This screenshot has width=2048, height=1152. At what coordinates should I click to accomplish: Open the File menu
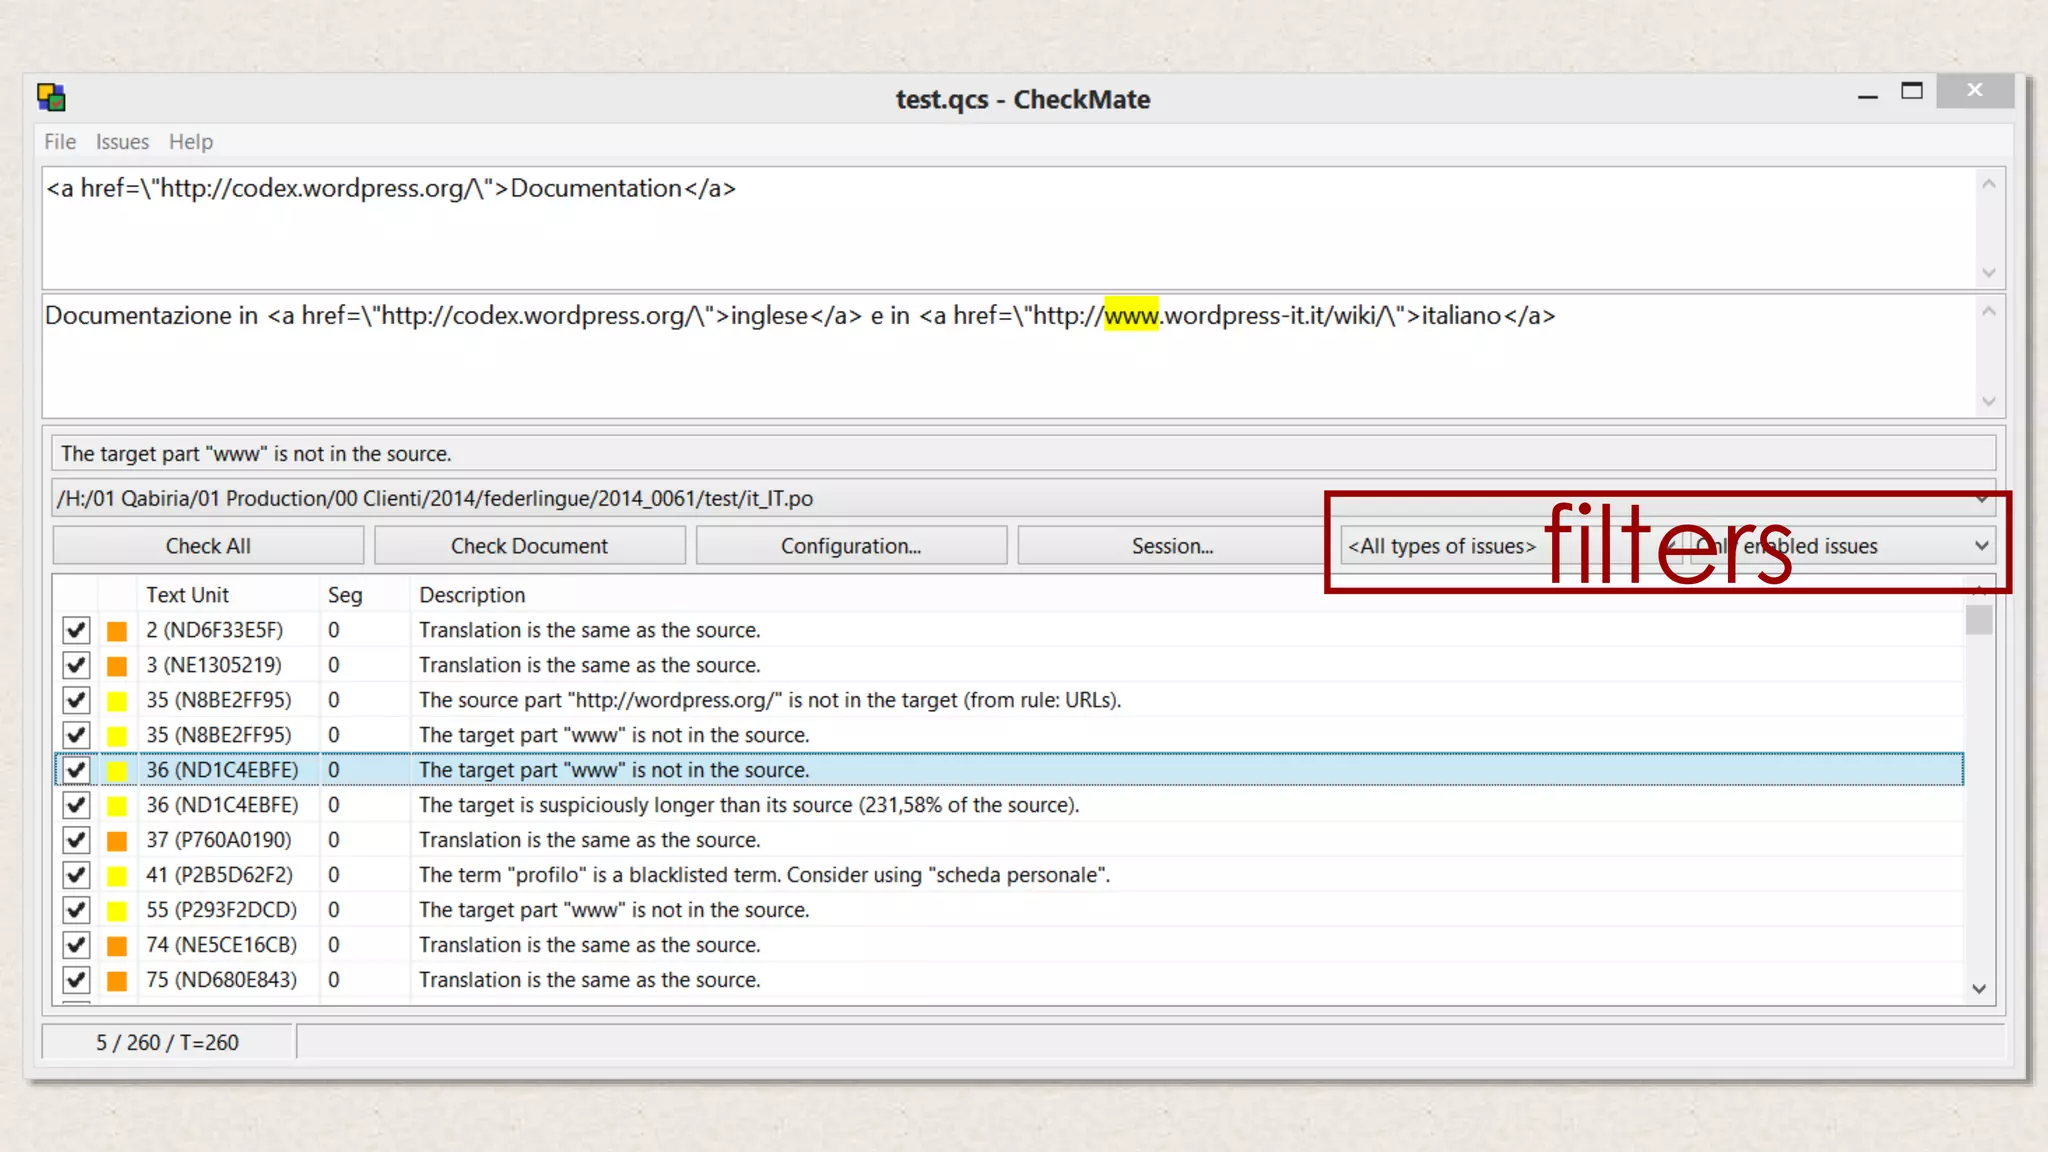coord(59,142)
